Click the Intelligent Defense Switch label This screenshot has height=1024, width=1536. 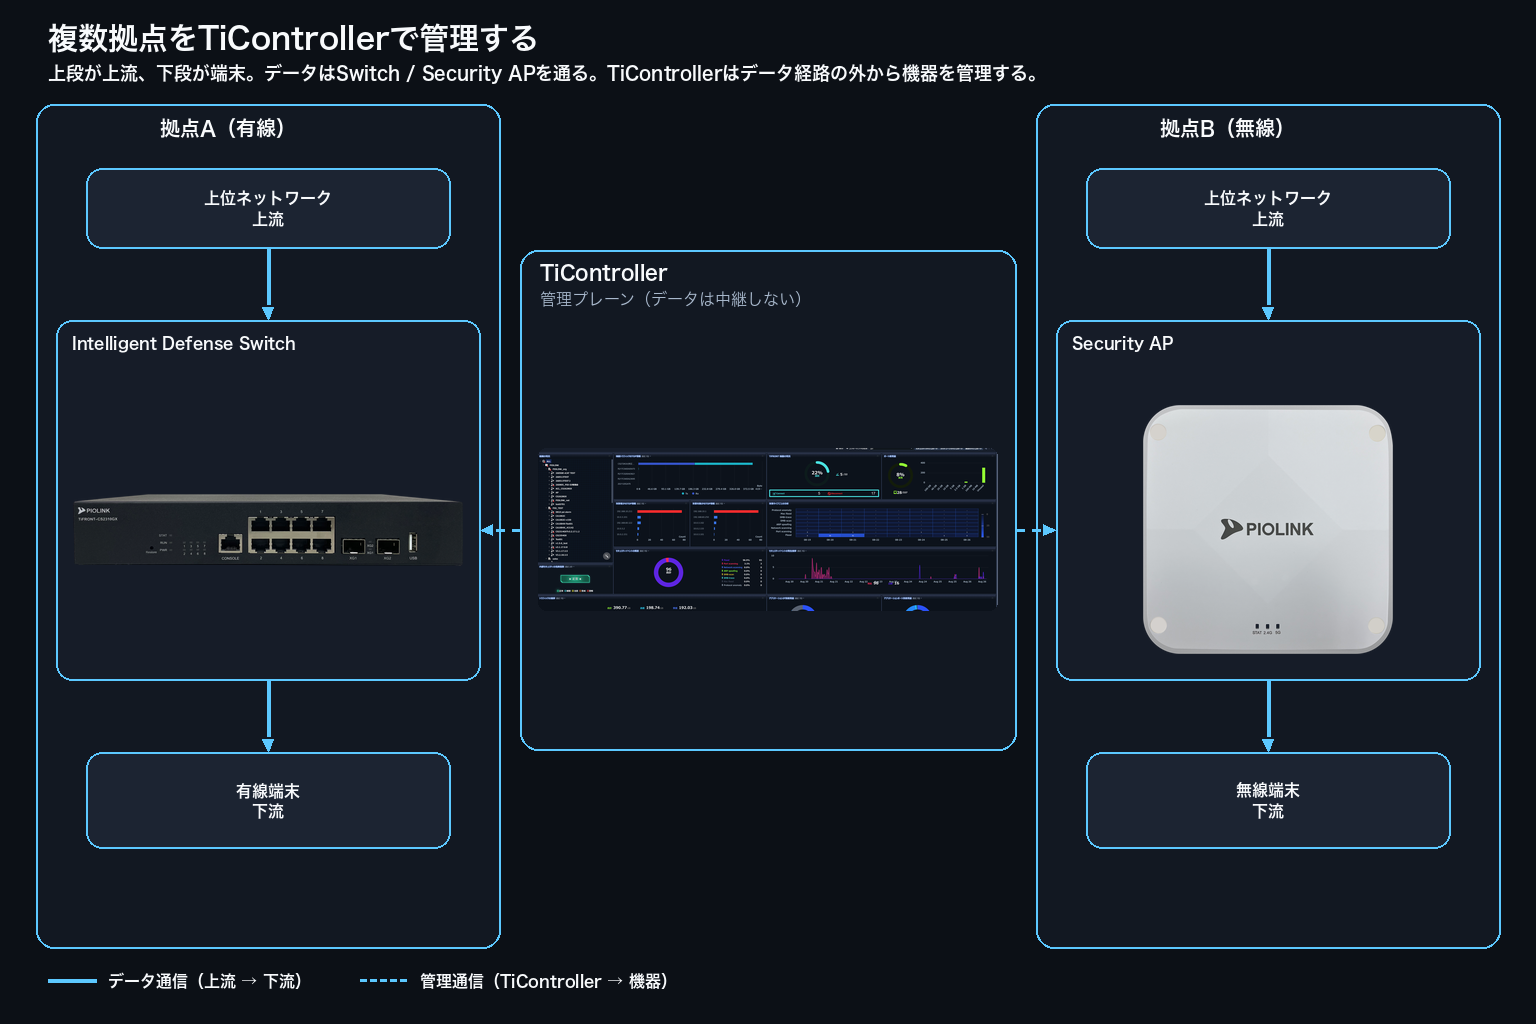pyautogui.click(x=184, y=343)
